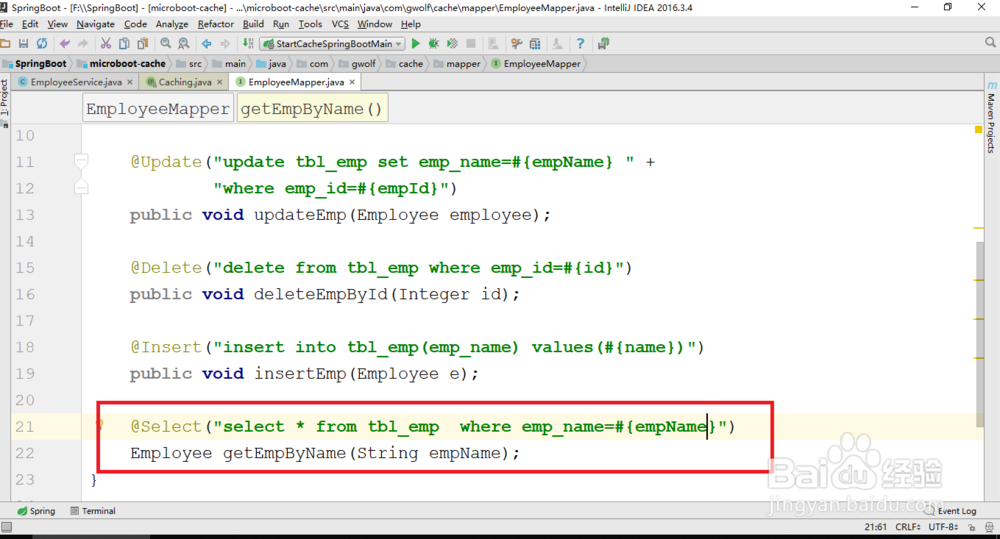Screen dimensions: 1000x539
Task: Open the Refactor menu
Action: [216, 24]
